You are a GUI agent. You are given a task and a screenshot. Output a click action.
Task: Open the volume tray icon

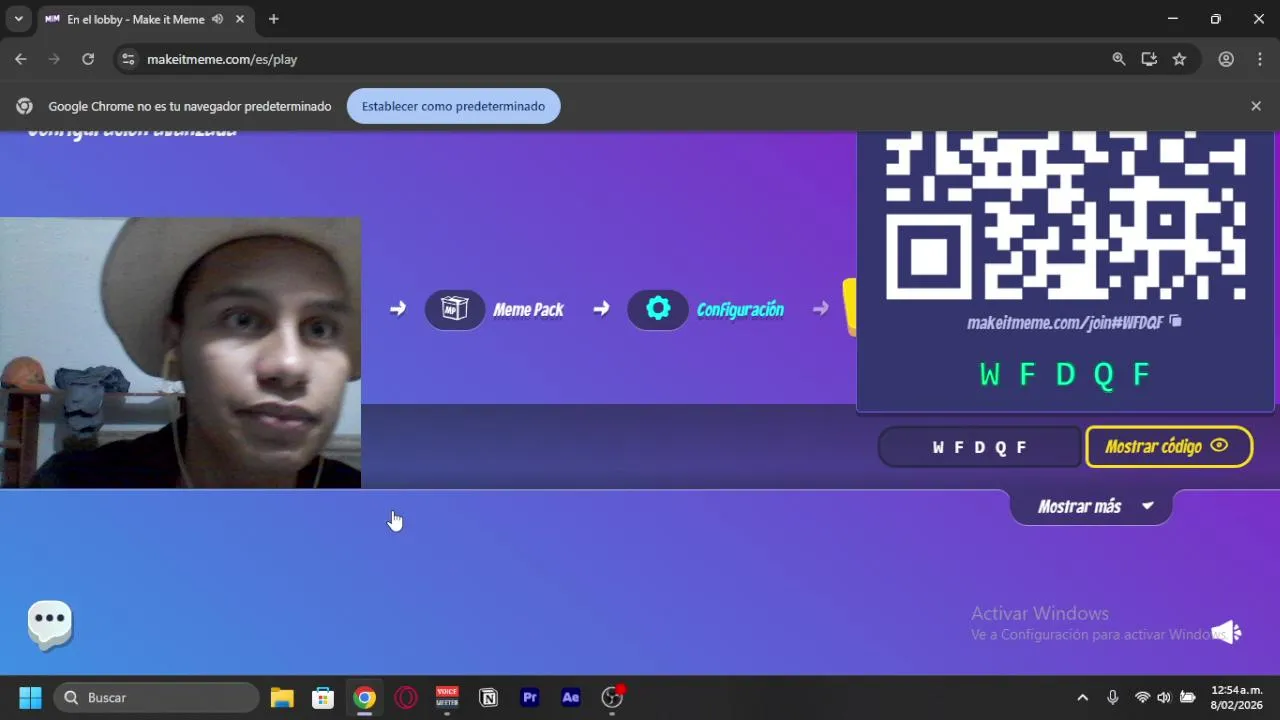1164,697
